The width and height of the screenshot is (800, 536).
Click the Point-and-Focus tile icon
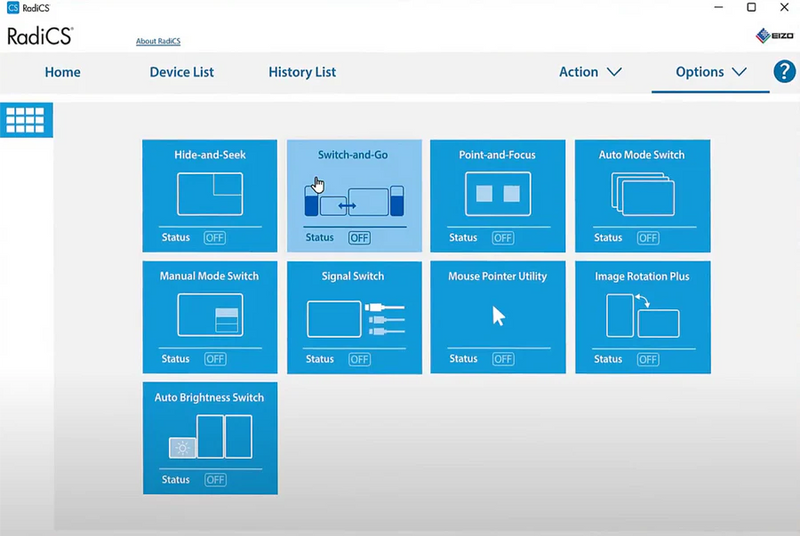click(x=497, y=194)
